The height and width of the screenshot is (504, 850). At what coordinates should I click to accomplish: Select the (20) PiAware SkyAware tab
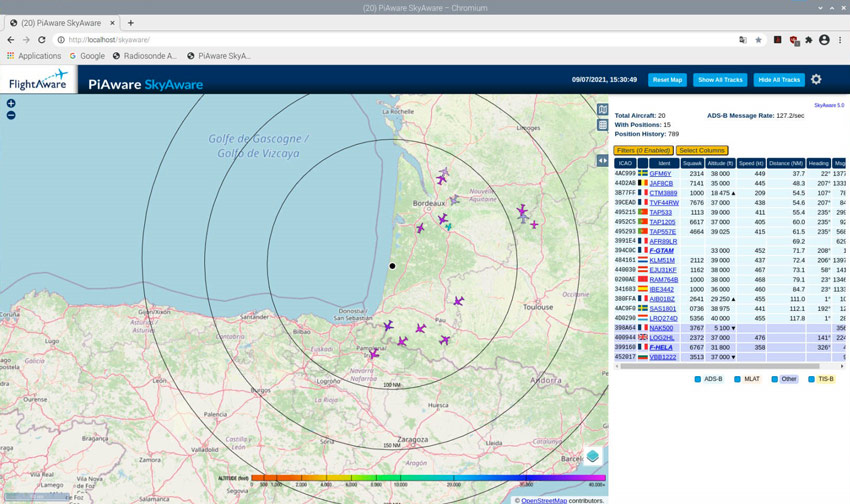62,23
